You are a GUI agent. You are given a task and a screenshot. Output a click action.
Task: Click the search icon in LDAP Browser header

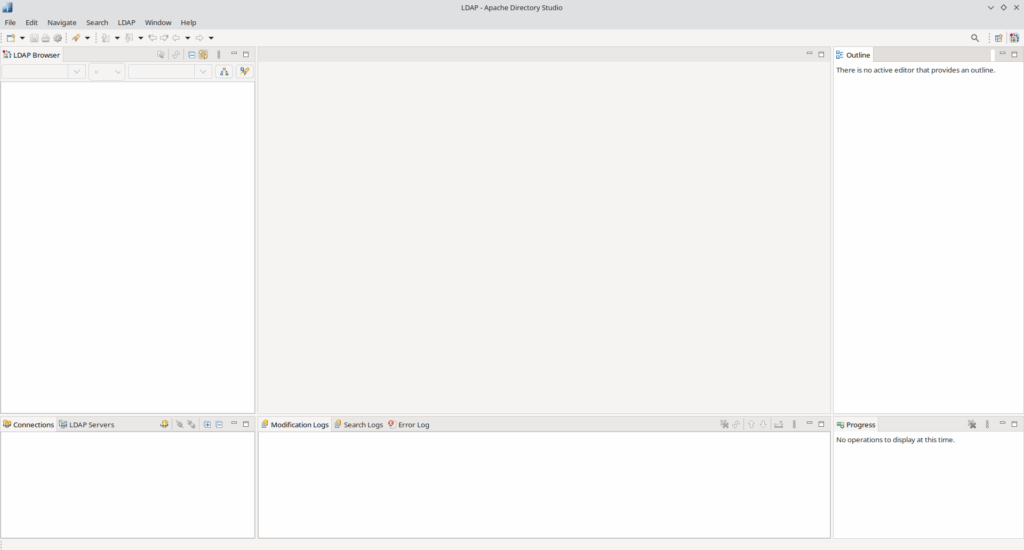[161, 55]
